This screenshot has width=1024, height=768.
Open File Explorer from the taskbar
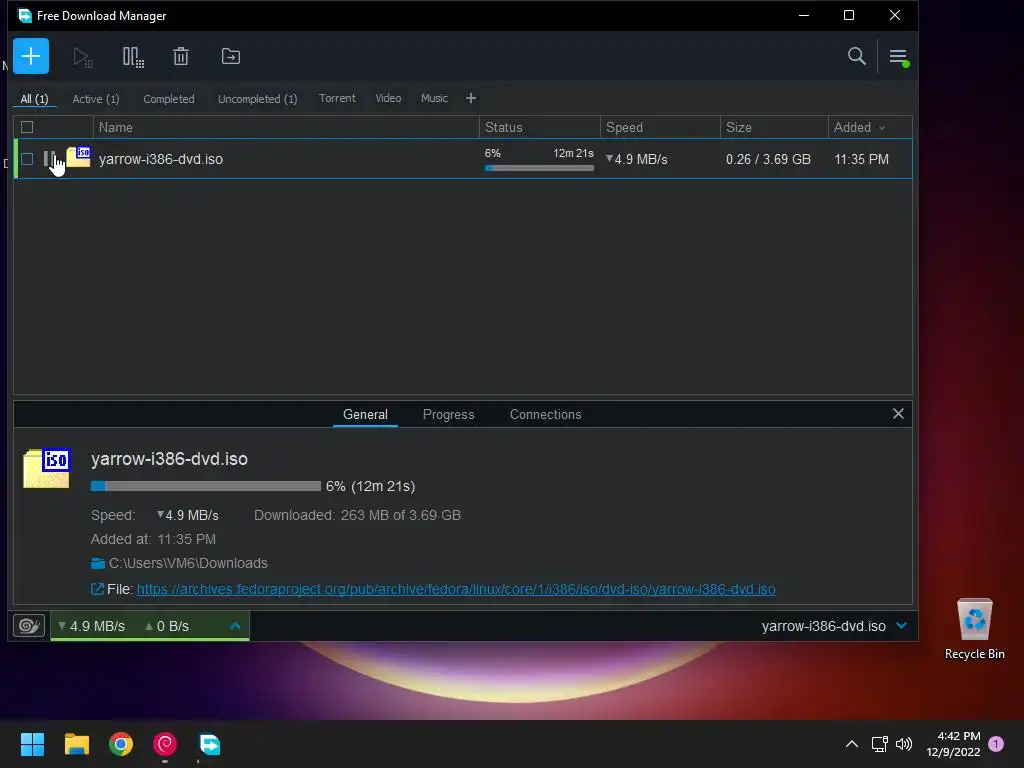pyautogui.click(x=76, y=744)
